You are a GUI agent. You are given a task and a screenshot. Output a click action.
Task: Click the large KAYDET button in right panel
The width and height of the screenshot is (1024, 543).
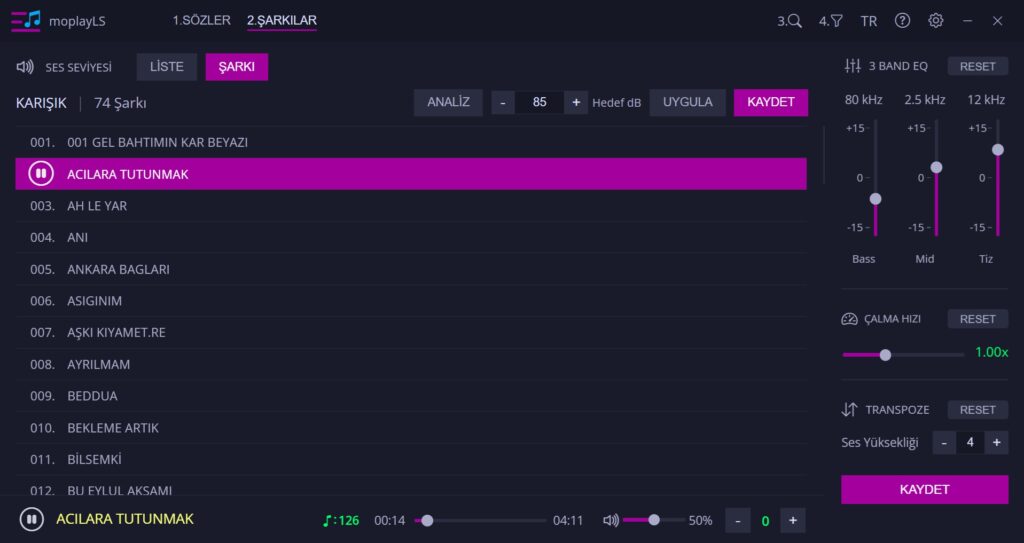(924, 489)
